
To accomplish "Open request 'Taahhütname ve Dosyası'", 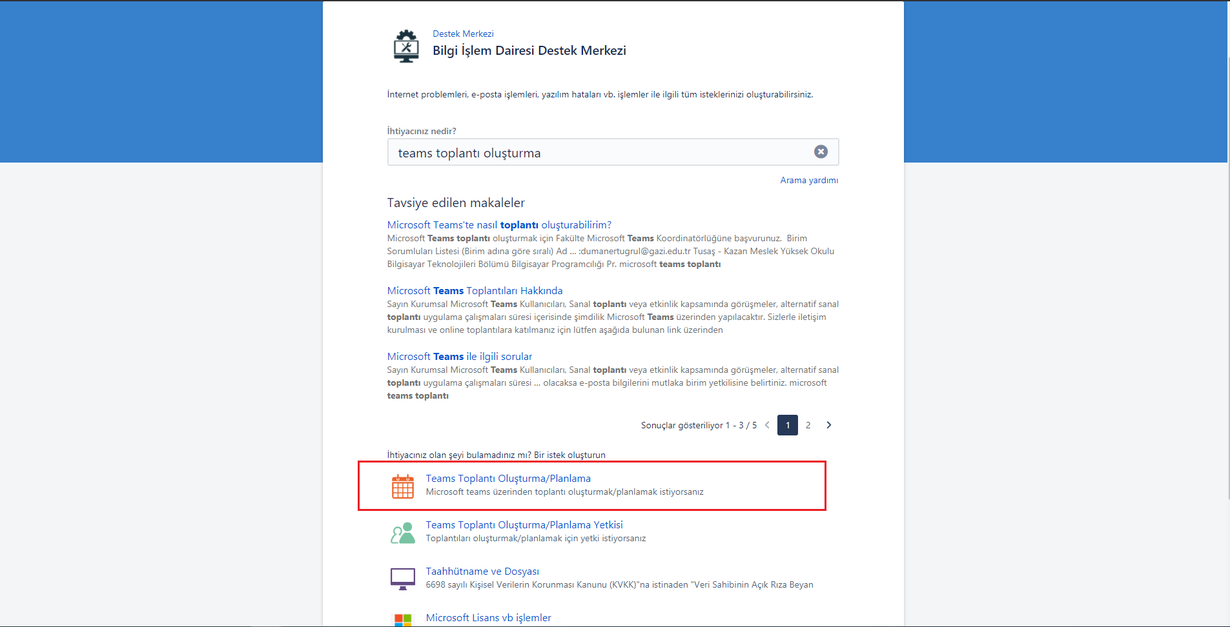I will click(x=482, y=571).
